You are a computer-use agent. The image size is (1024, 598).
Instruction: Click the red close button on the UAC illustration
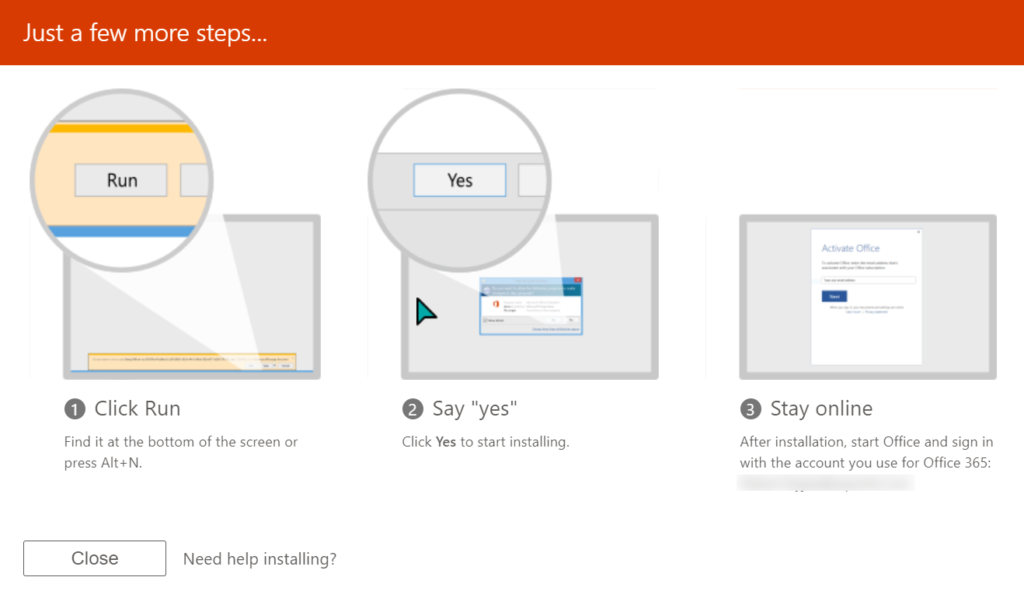578,280
